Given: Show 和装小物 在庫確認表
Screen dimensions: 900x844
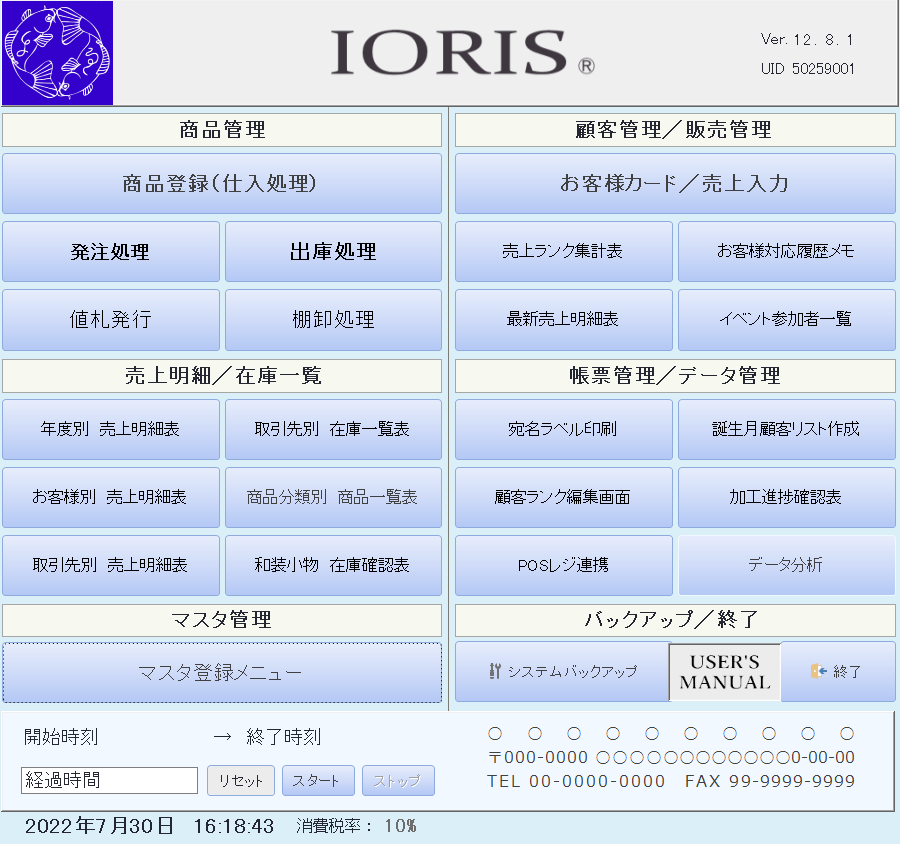Looking at the screenshot, I should click(x=333, y=566).
